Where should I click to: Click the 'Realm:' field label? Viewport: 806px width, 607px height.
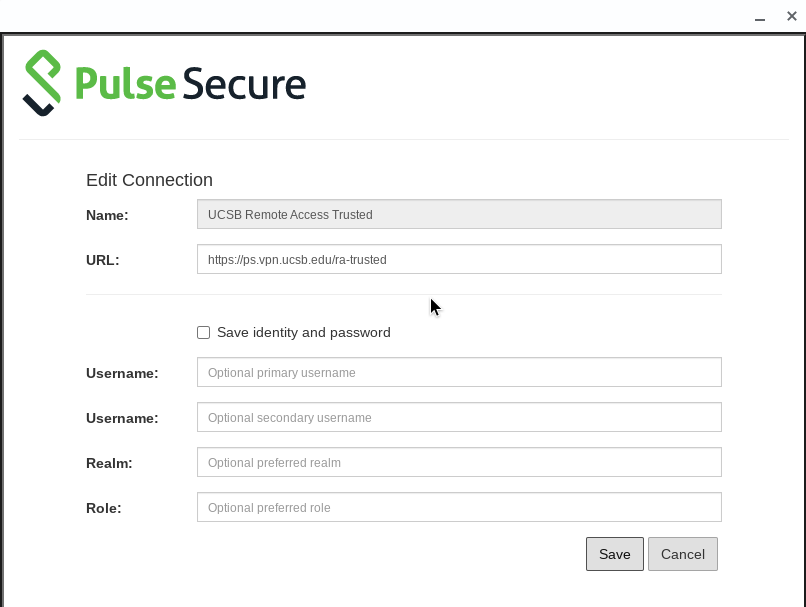click(109, 463)
